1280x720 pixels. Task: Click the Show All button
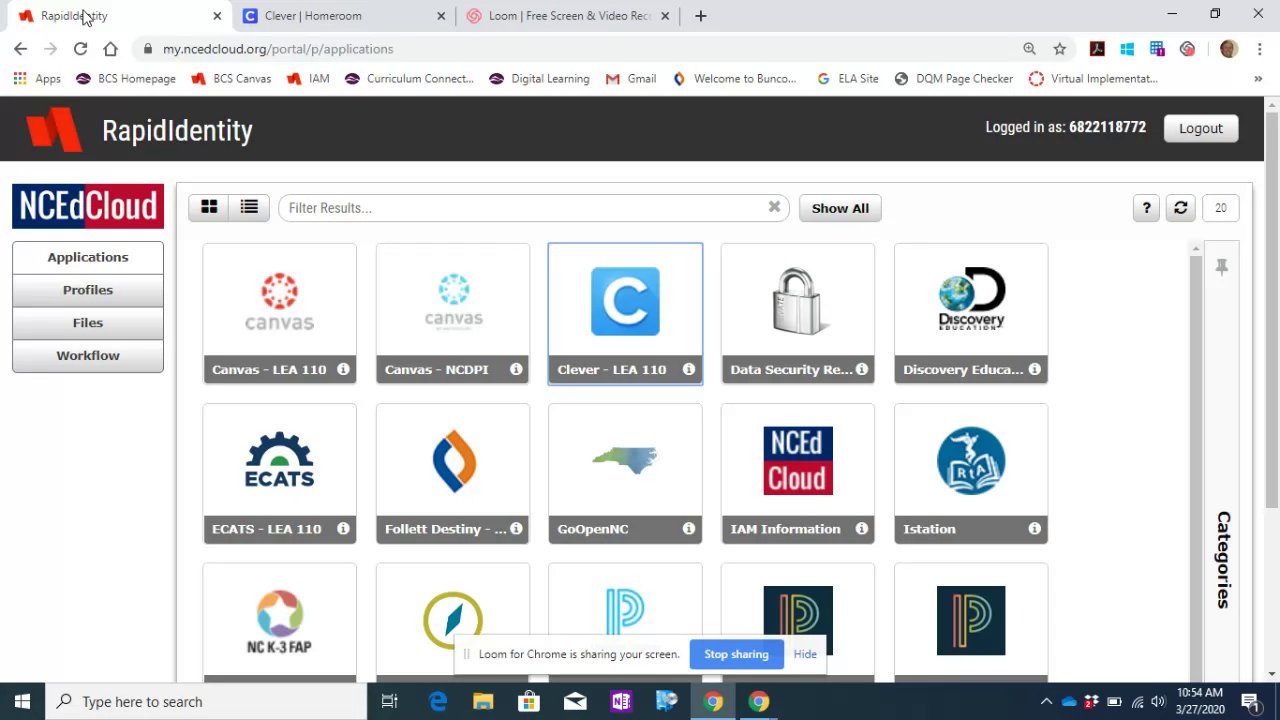pyautogui.click(x=840, y=208)
